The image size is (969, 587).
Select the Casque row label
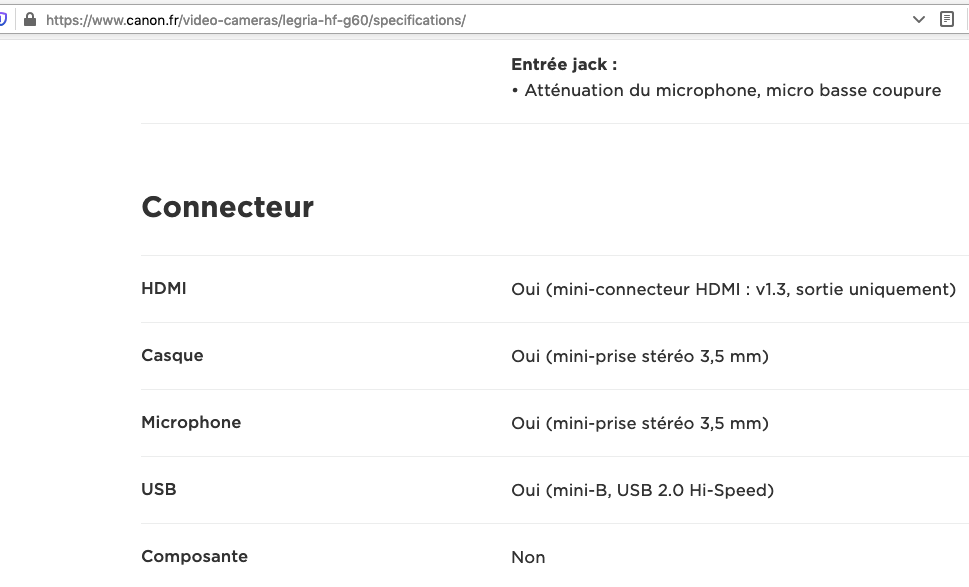coord(172,355)
